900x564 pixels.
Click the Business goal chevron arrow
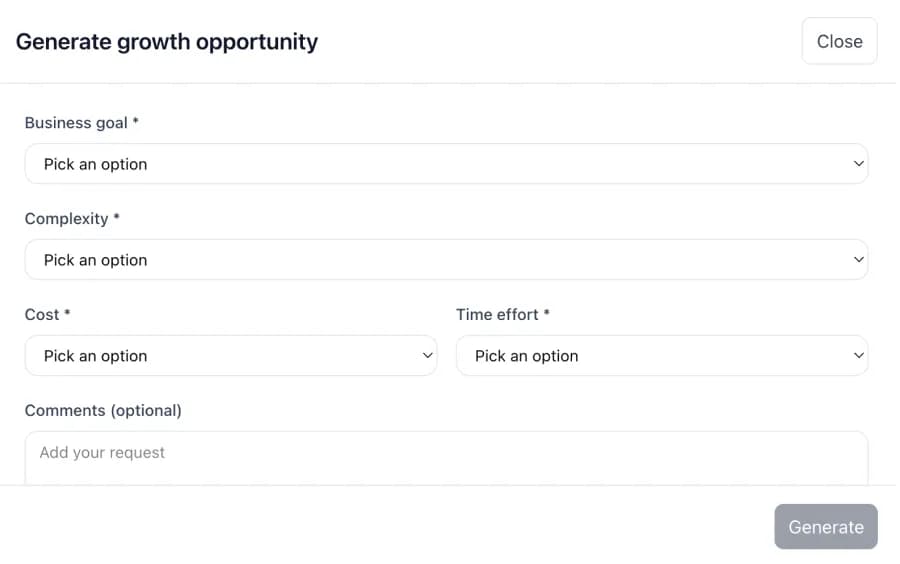[x=858, y=164]
